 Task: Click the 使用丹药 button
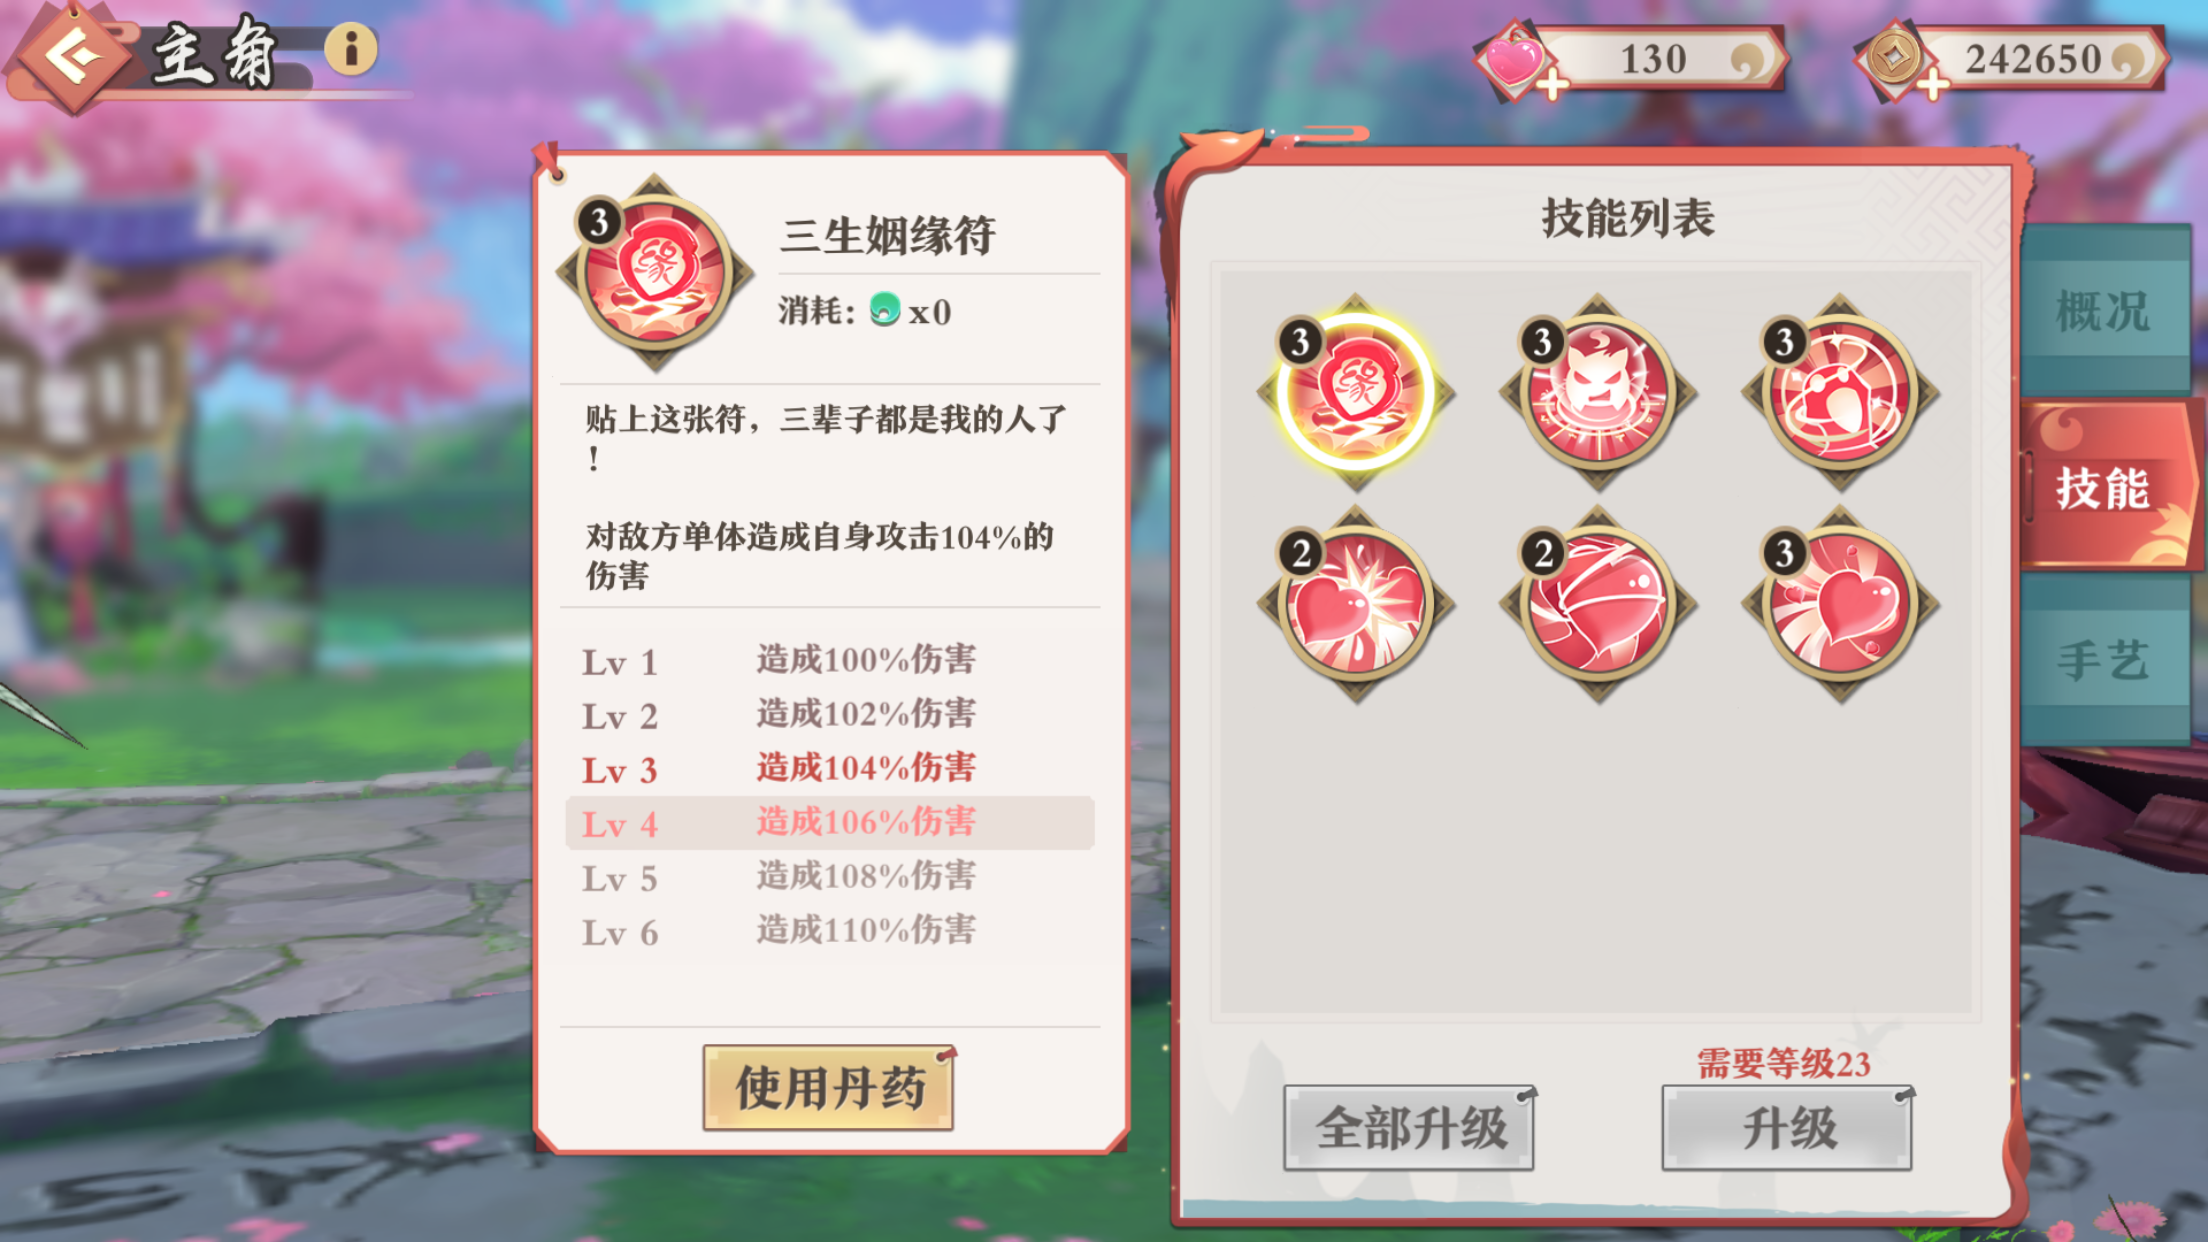click(x=829, y=1087)
